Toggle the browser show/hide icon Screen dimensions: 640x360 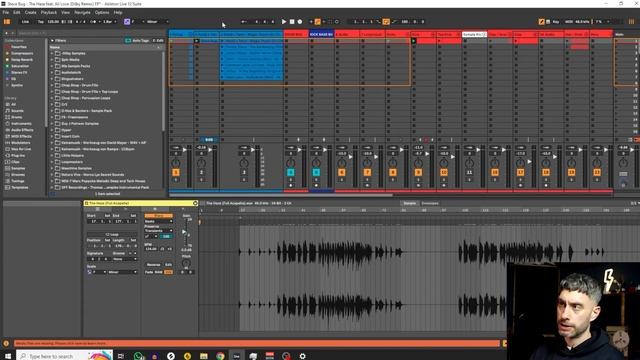pyautogui.click(x=7, y=22)
